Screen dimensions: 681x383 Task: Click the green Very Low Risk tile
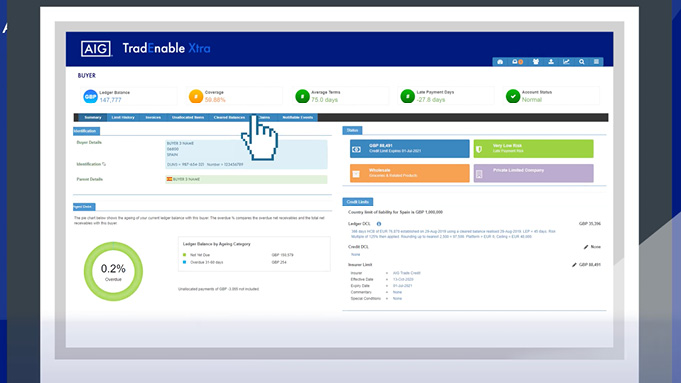point(533,149)
